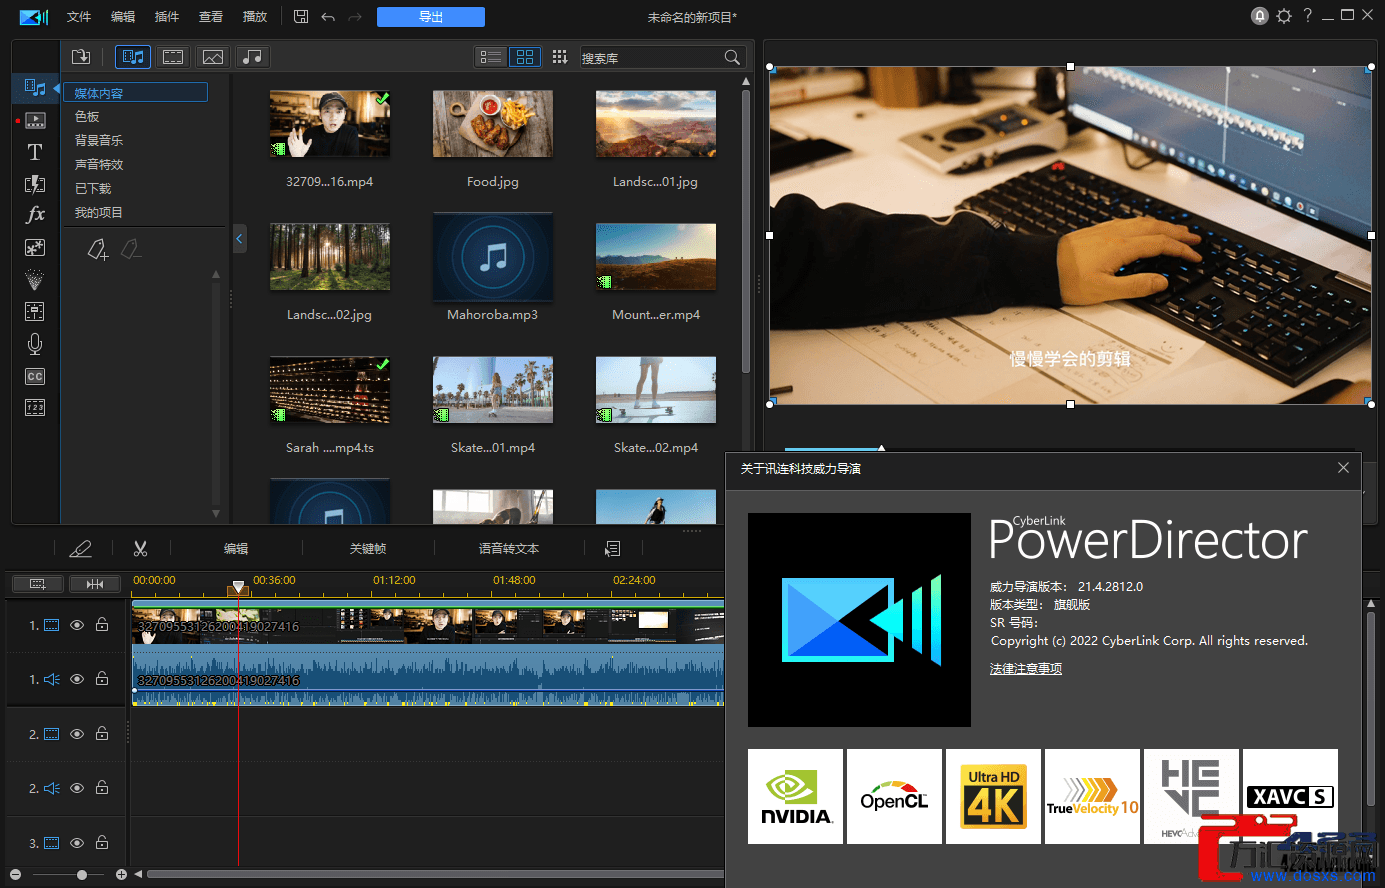
Task: Click the fit-timeline view icon button
Action: pyautogui.click(x=95, y=583)
